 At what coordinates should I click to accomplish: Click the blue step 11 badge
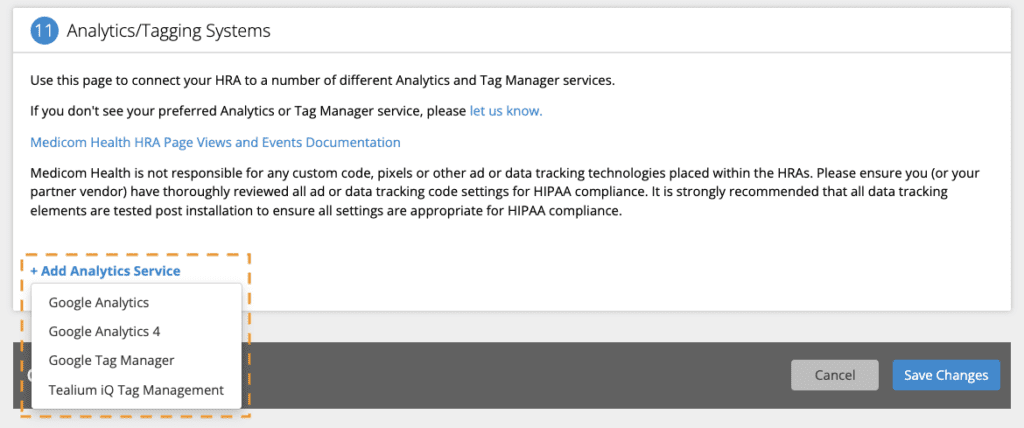coord(44,31)
